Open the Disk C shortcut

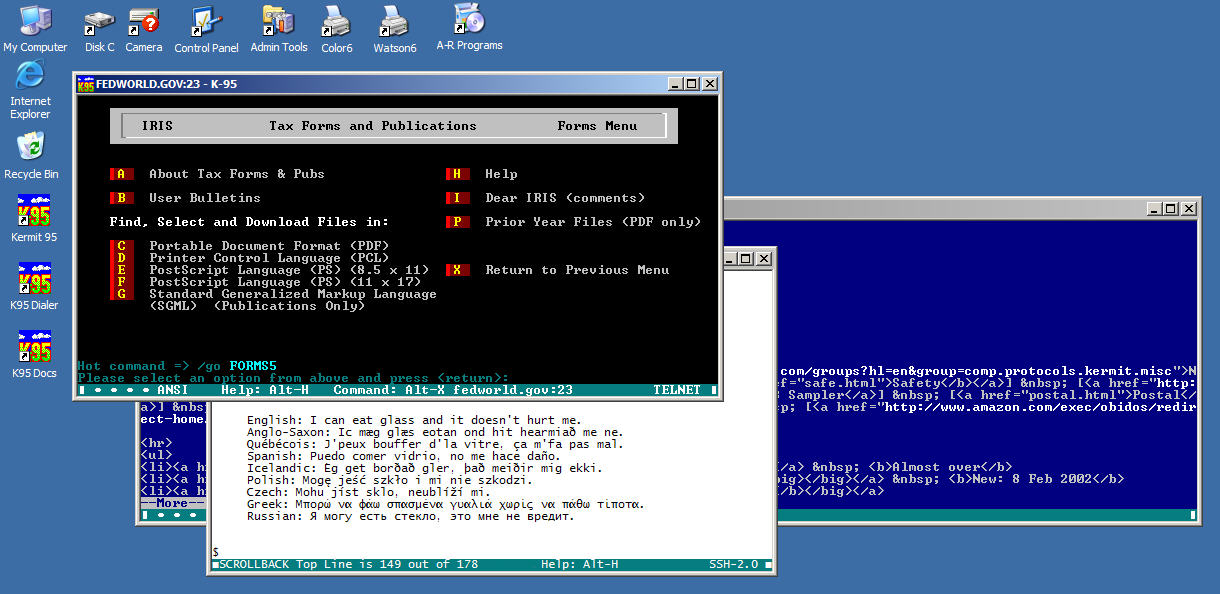click(x=99, y=22)
